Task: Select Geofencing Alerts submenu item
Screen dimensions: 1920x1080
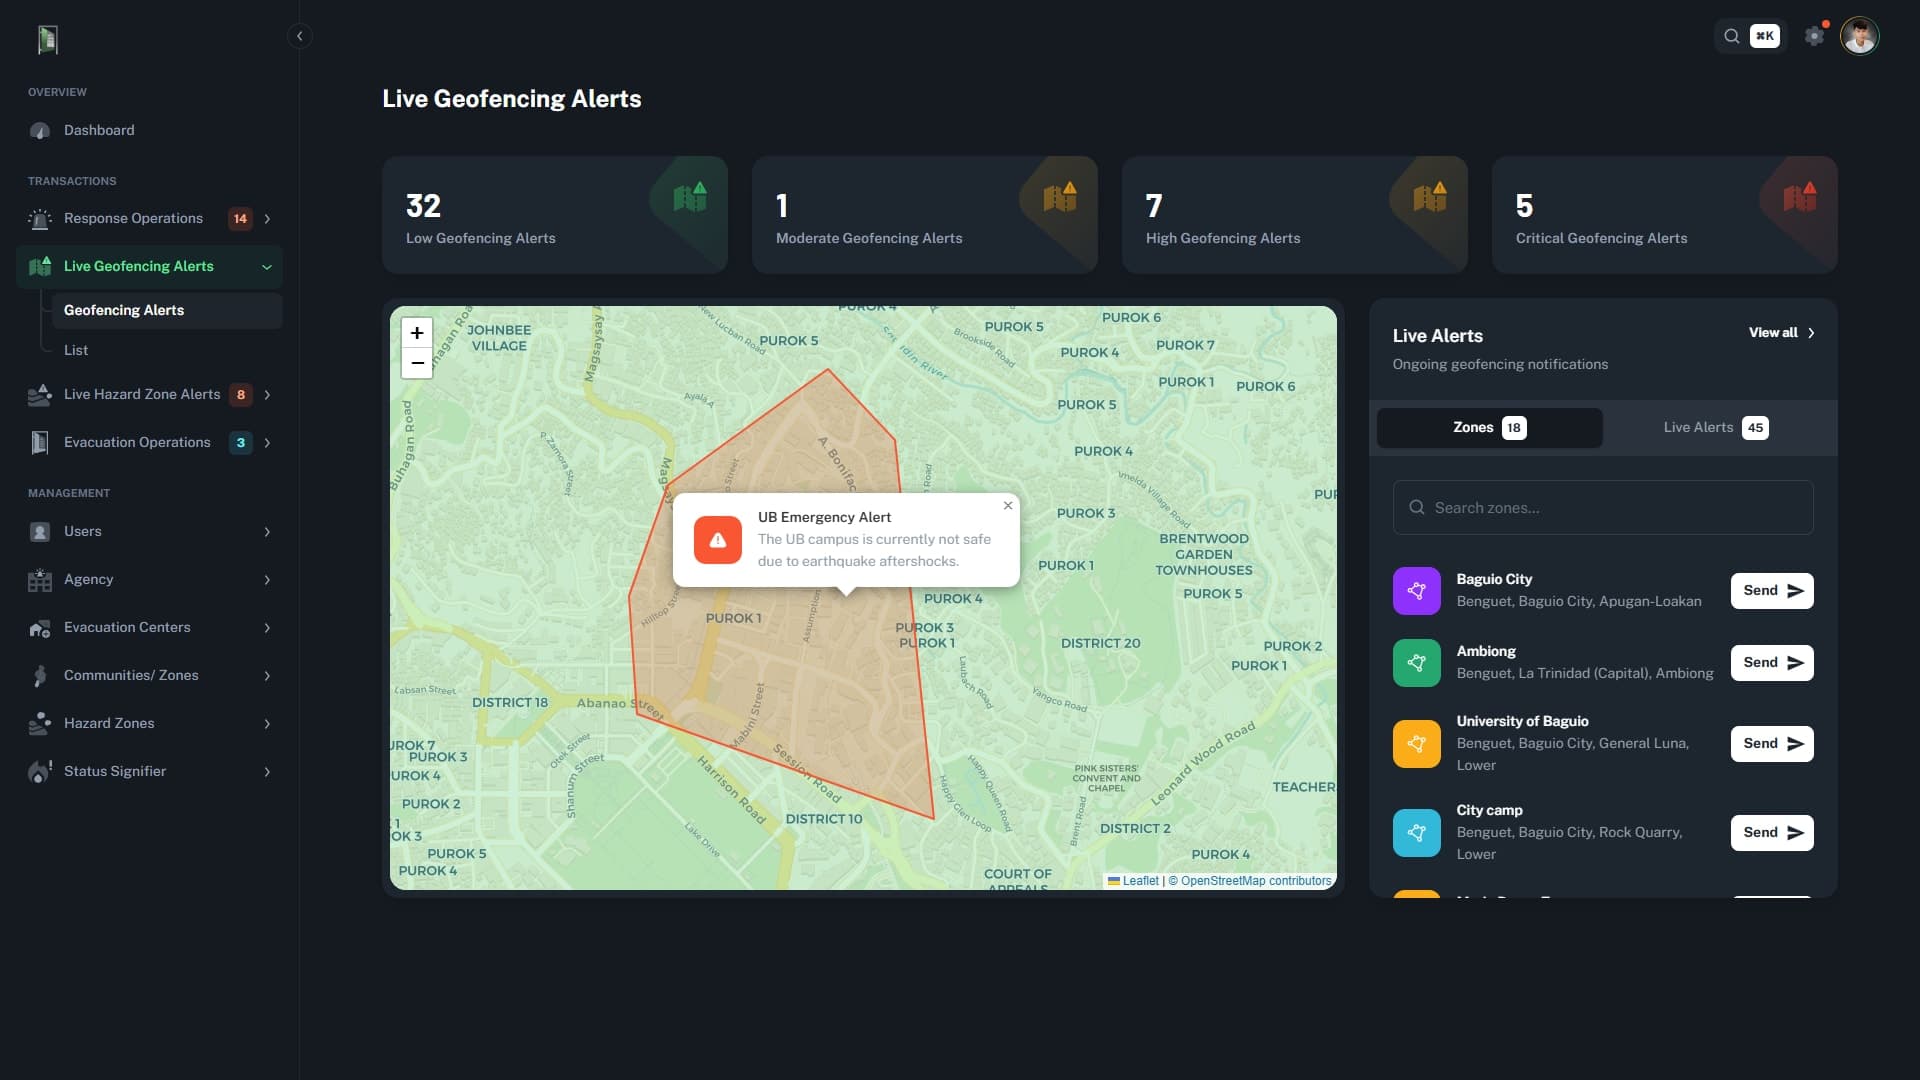Action: coord(166,311)
